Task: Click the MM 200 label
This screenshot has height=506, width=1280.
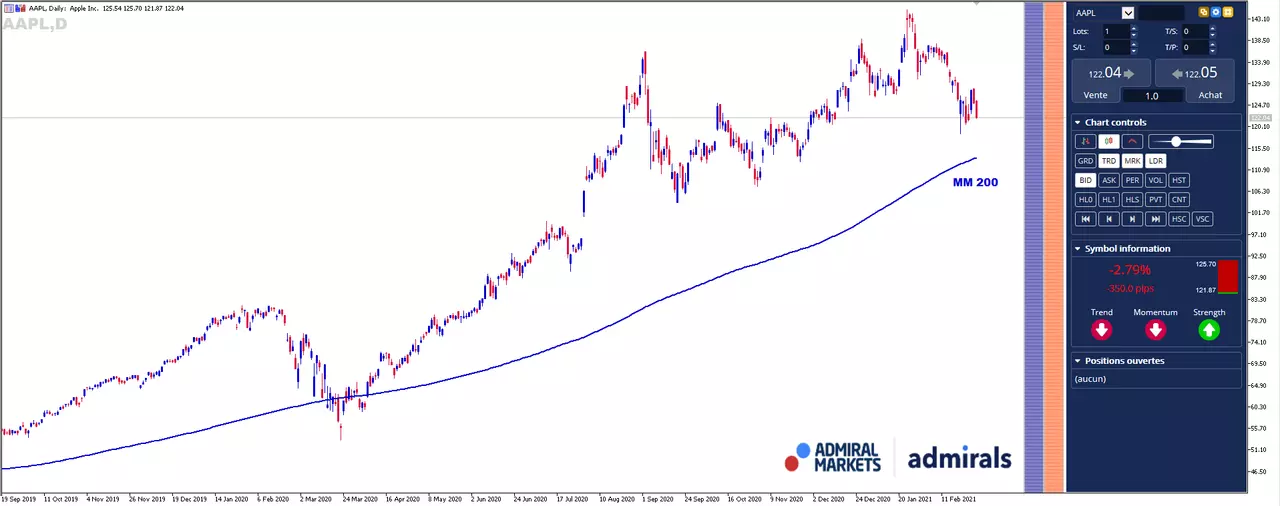Action: point(974,182)
